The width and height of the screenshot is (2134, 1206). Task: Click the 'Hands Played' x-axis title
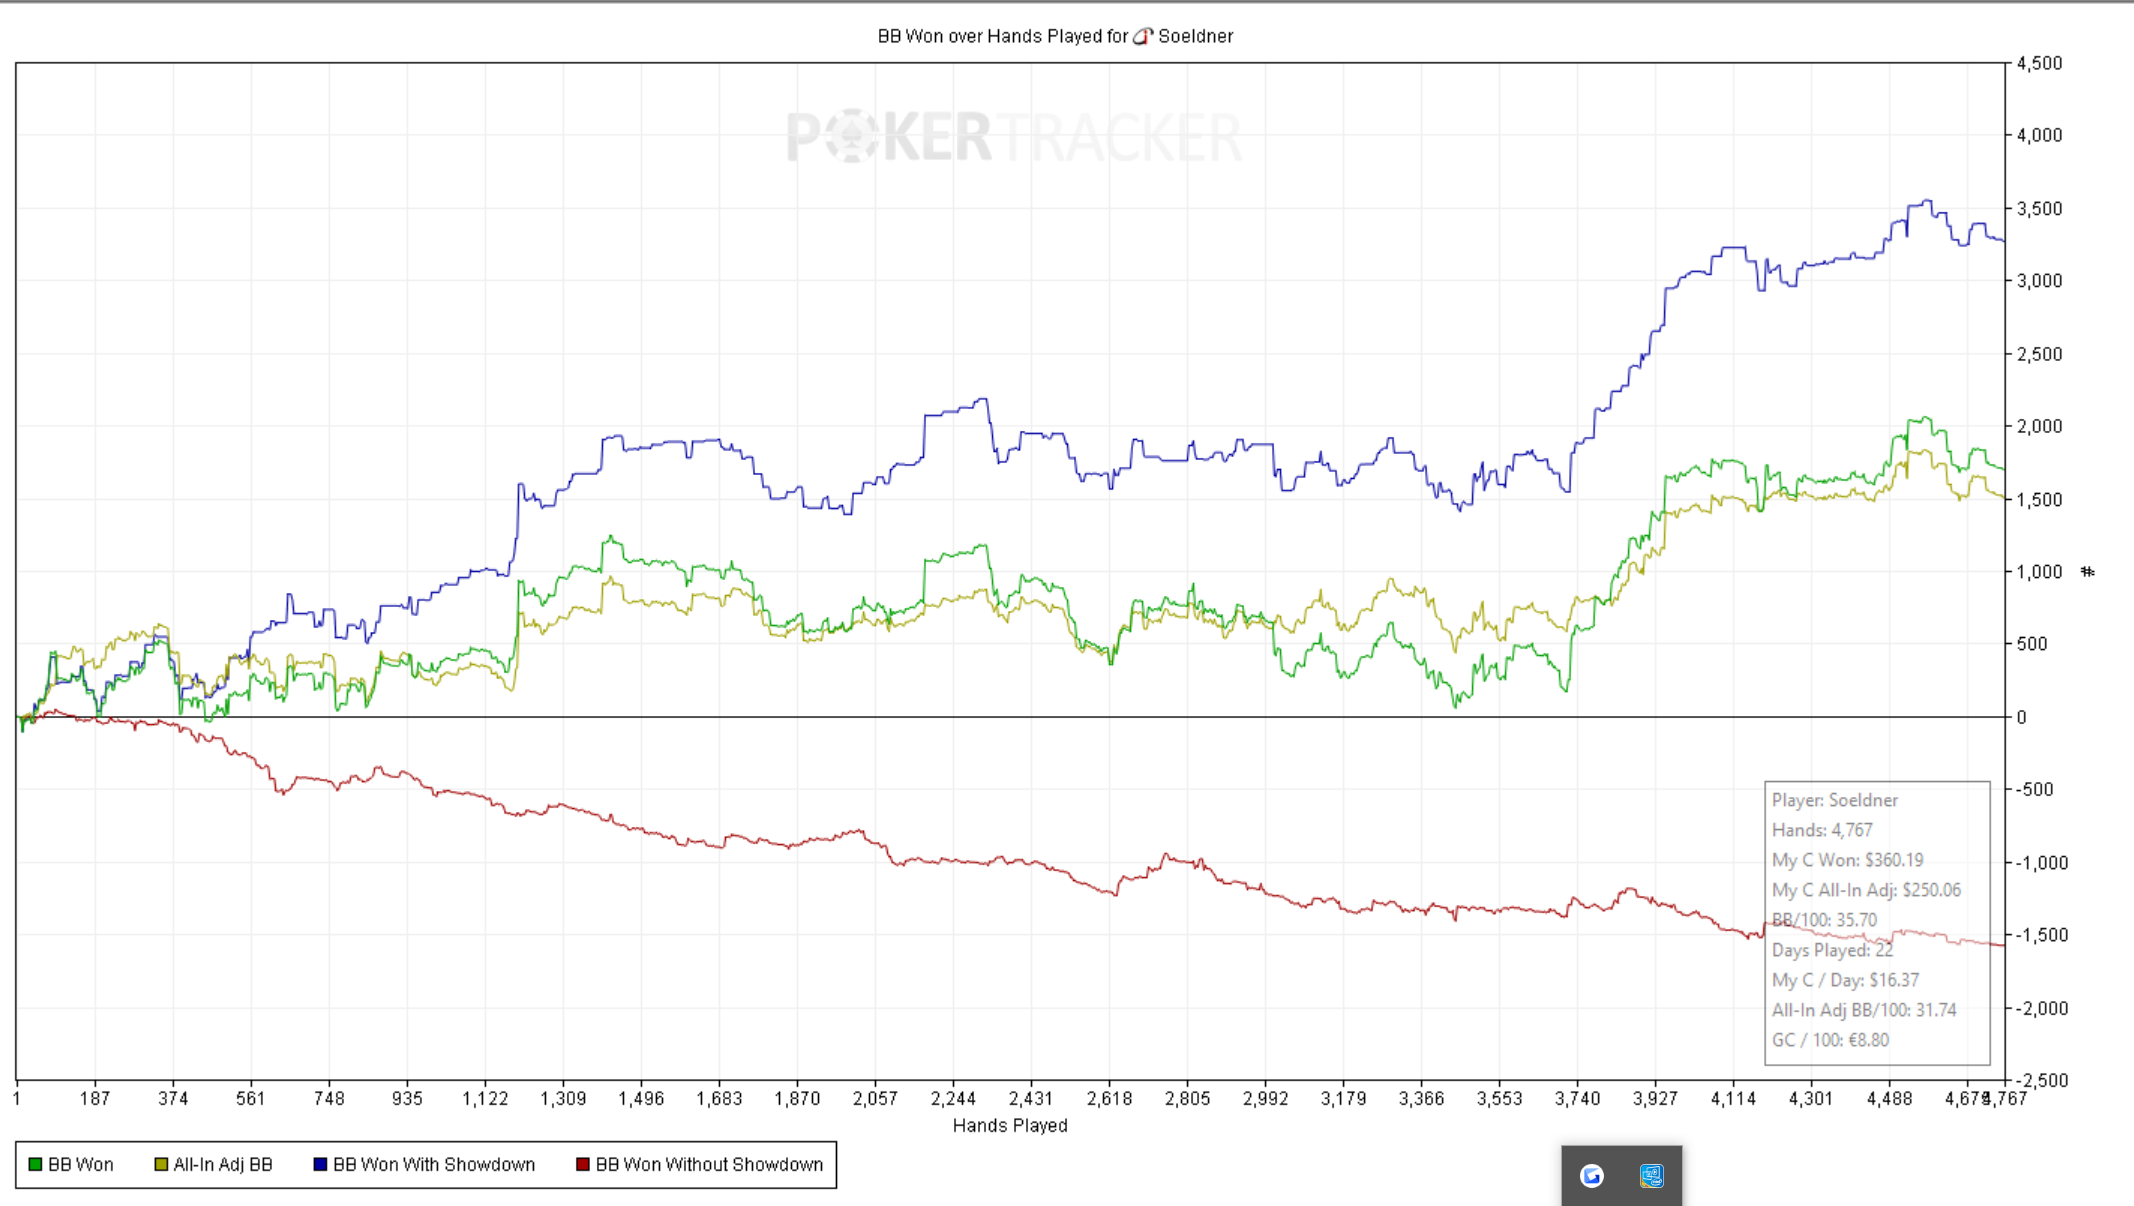pyautogui.click(x=1010, y=1126)
